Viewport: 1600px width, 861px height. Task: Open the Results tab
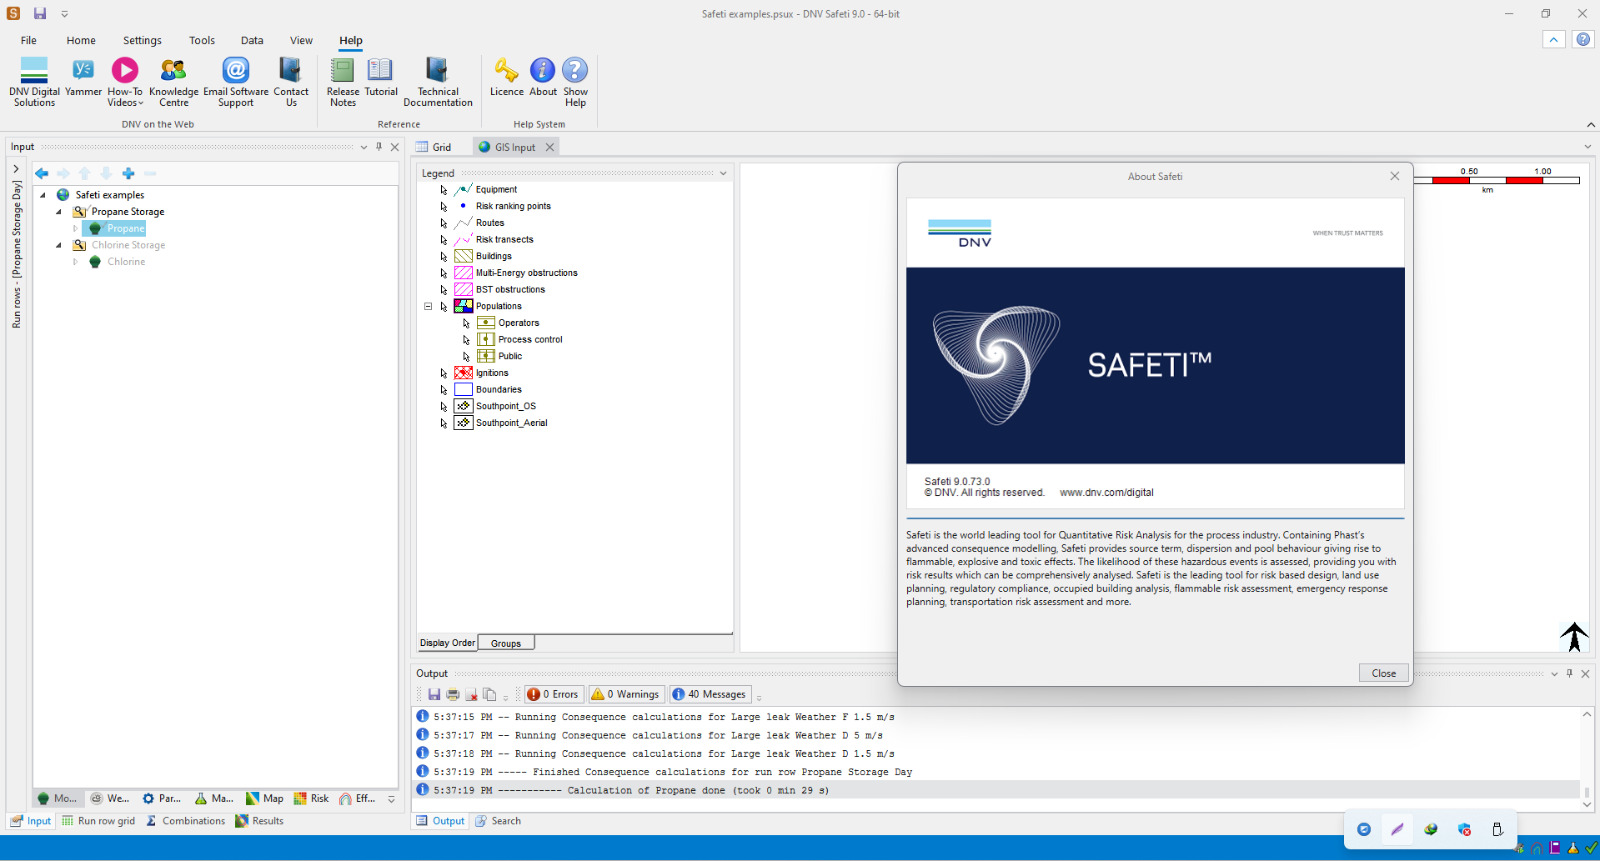coord(259,821)
